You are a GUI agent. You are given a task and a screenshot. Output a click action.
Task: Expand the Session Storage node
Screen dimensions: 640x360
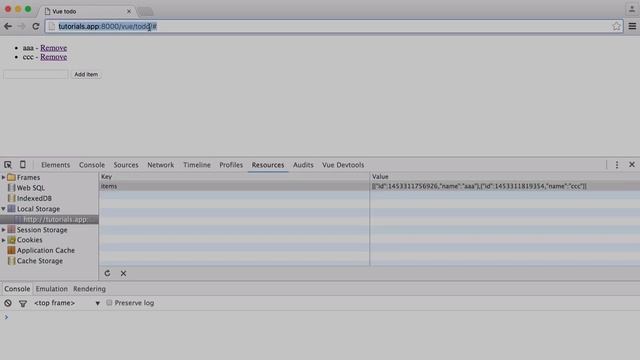4,230
